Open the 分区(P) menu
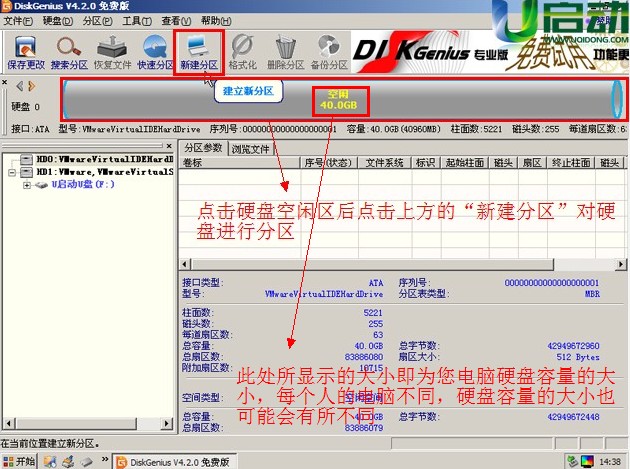This screenshot has height=469, width=630. [x=97, y=20]
